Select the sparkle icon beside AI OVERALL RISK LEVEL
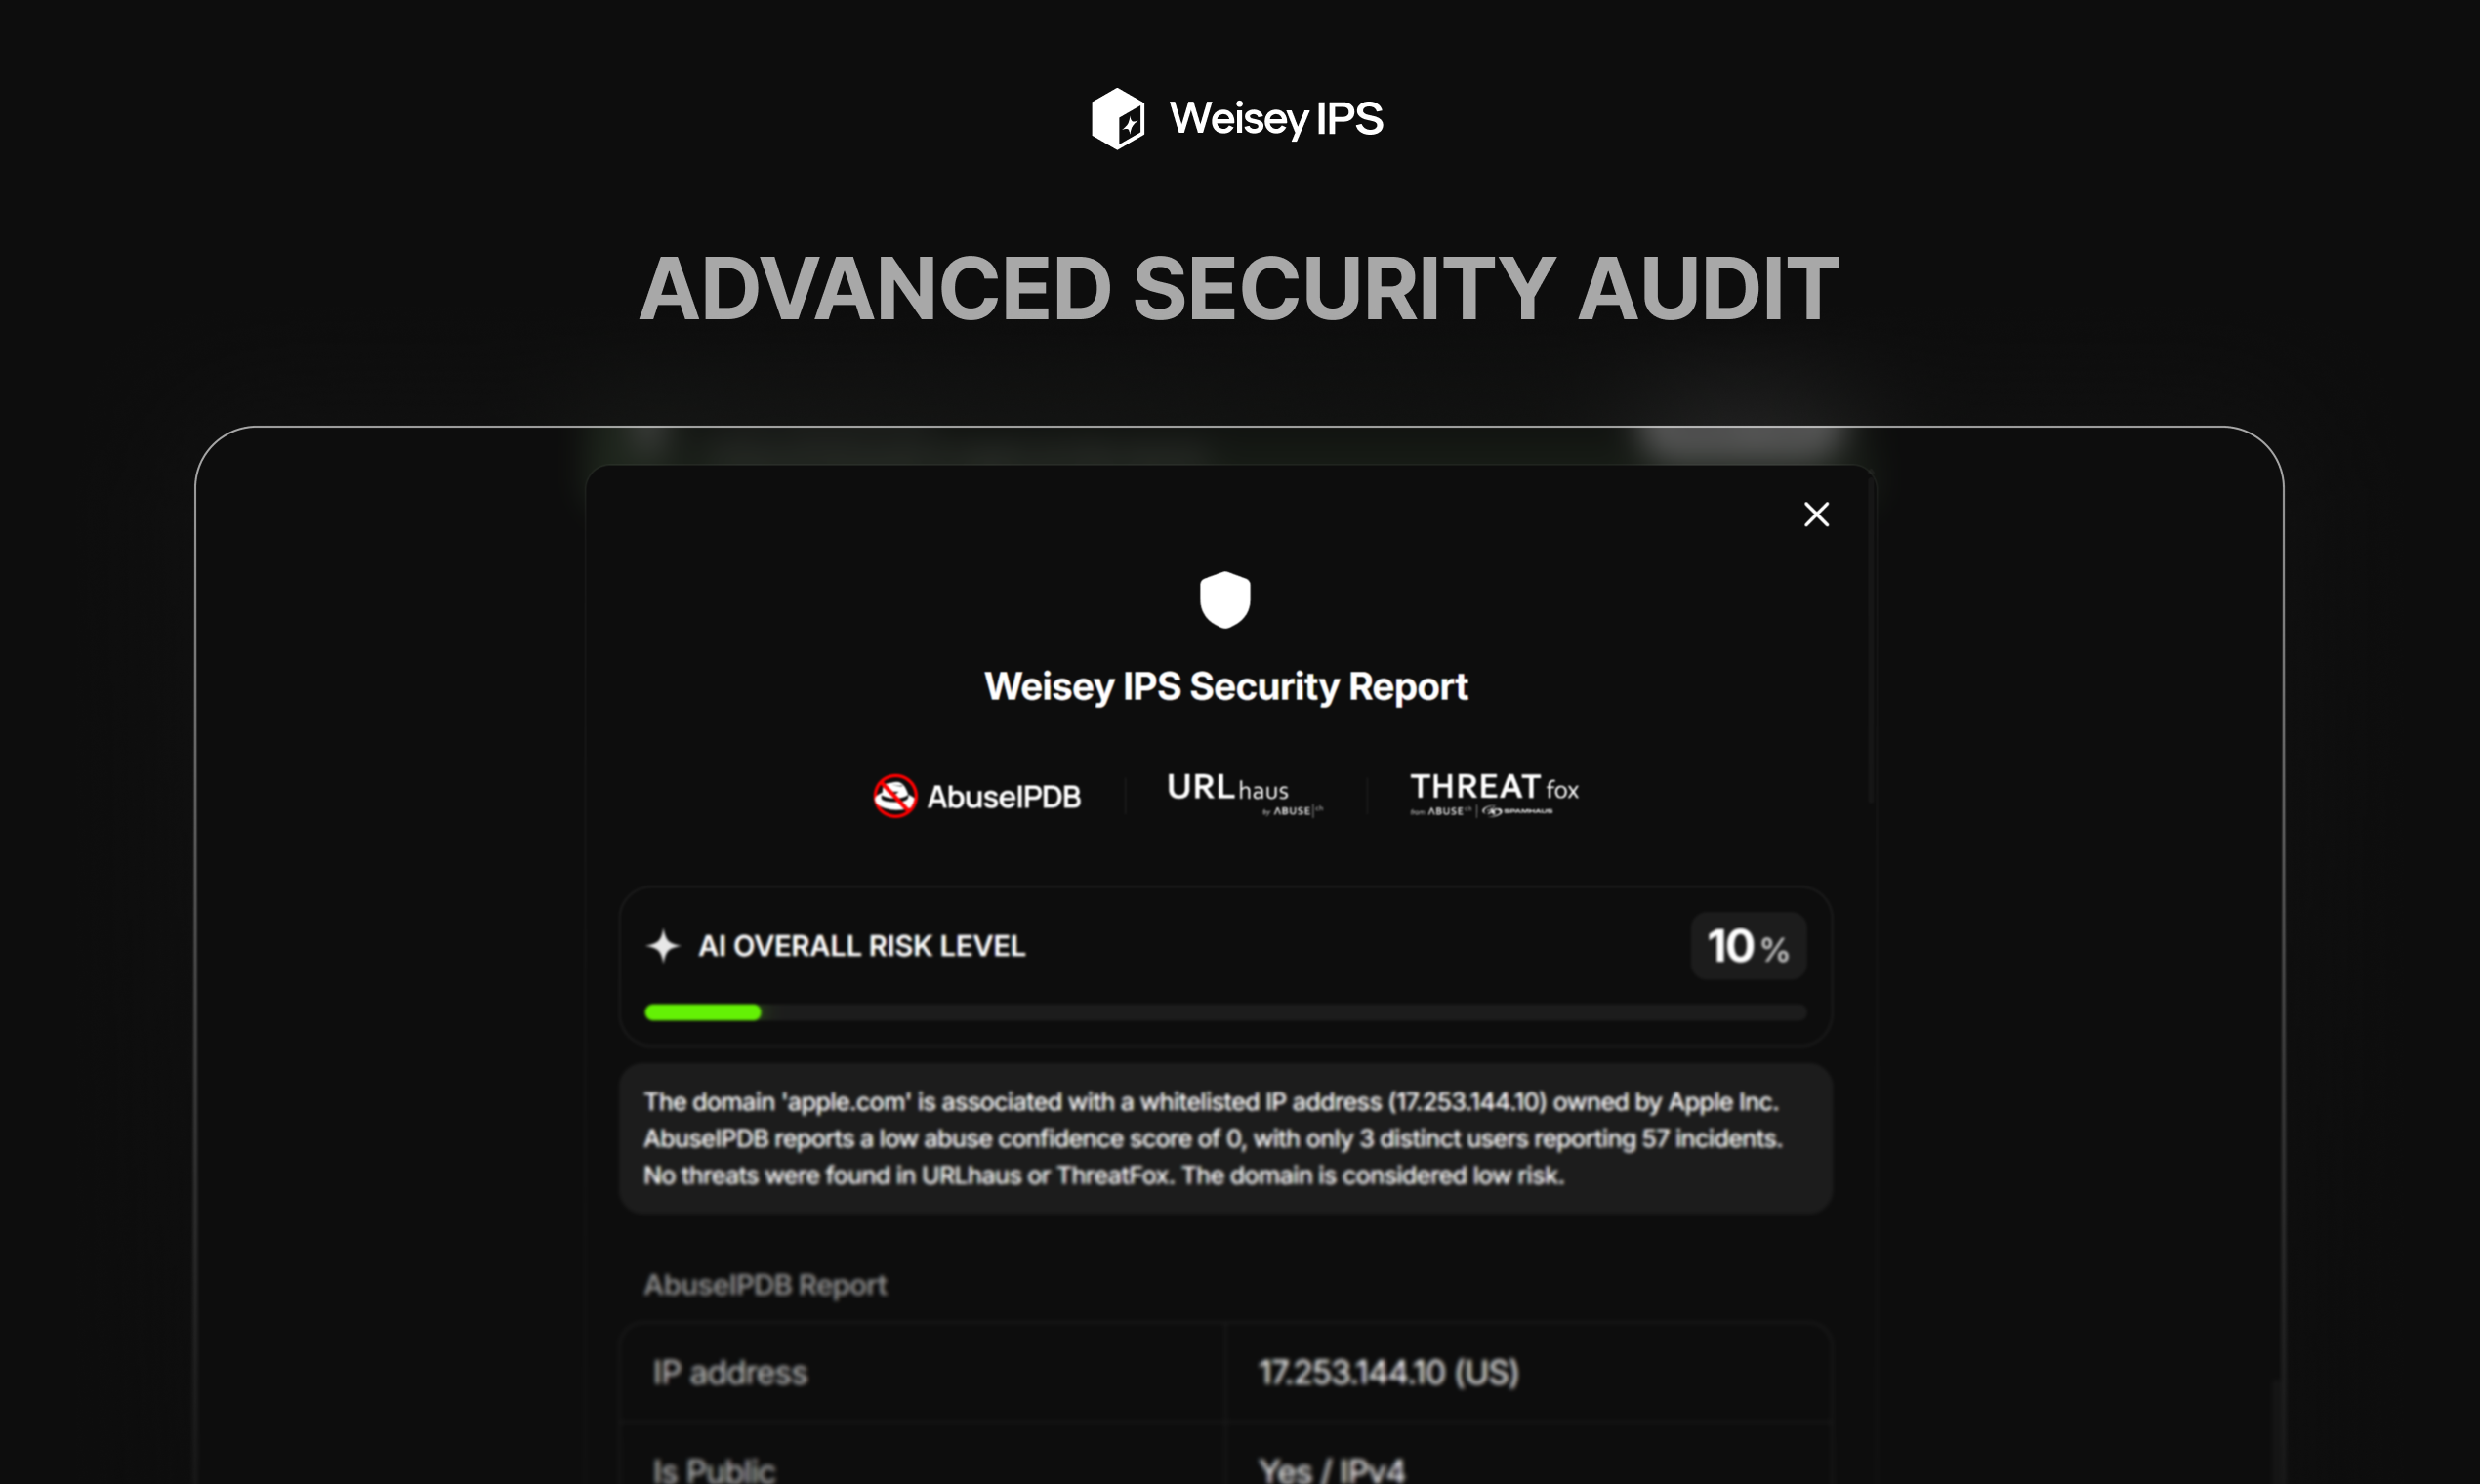Viewport: 2480px width, 1484px height. pyautogui.click(x=663, y=945)
